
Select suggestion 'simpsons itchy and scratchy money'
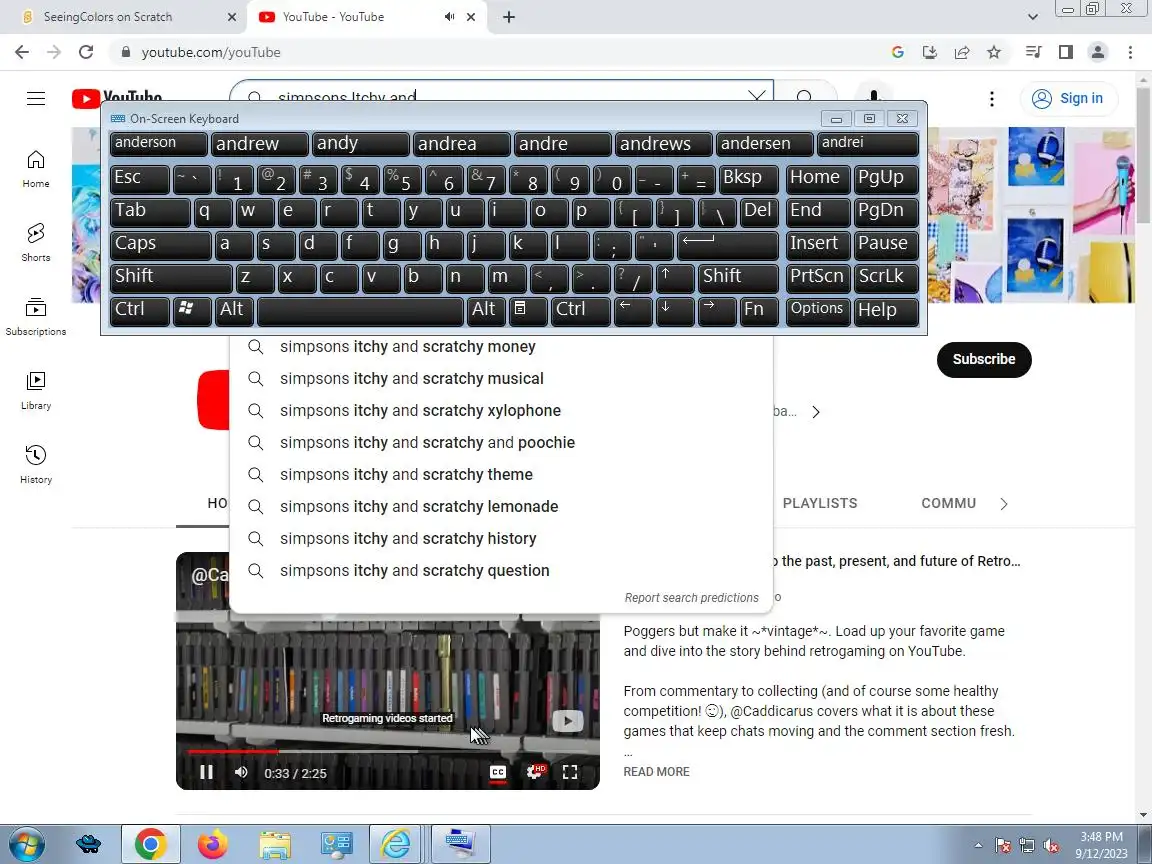(x=501, y=347)
